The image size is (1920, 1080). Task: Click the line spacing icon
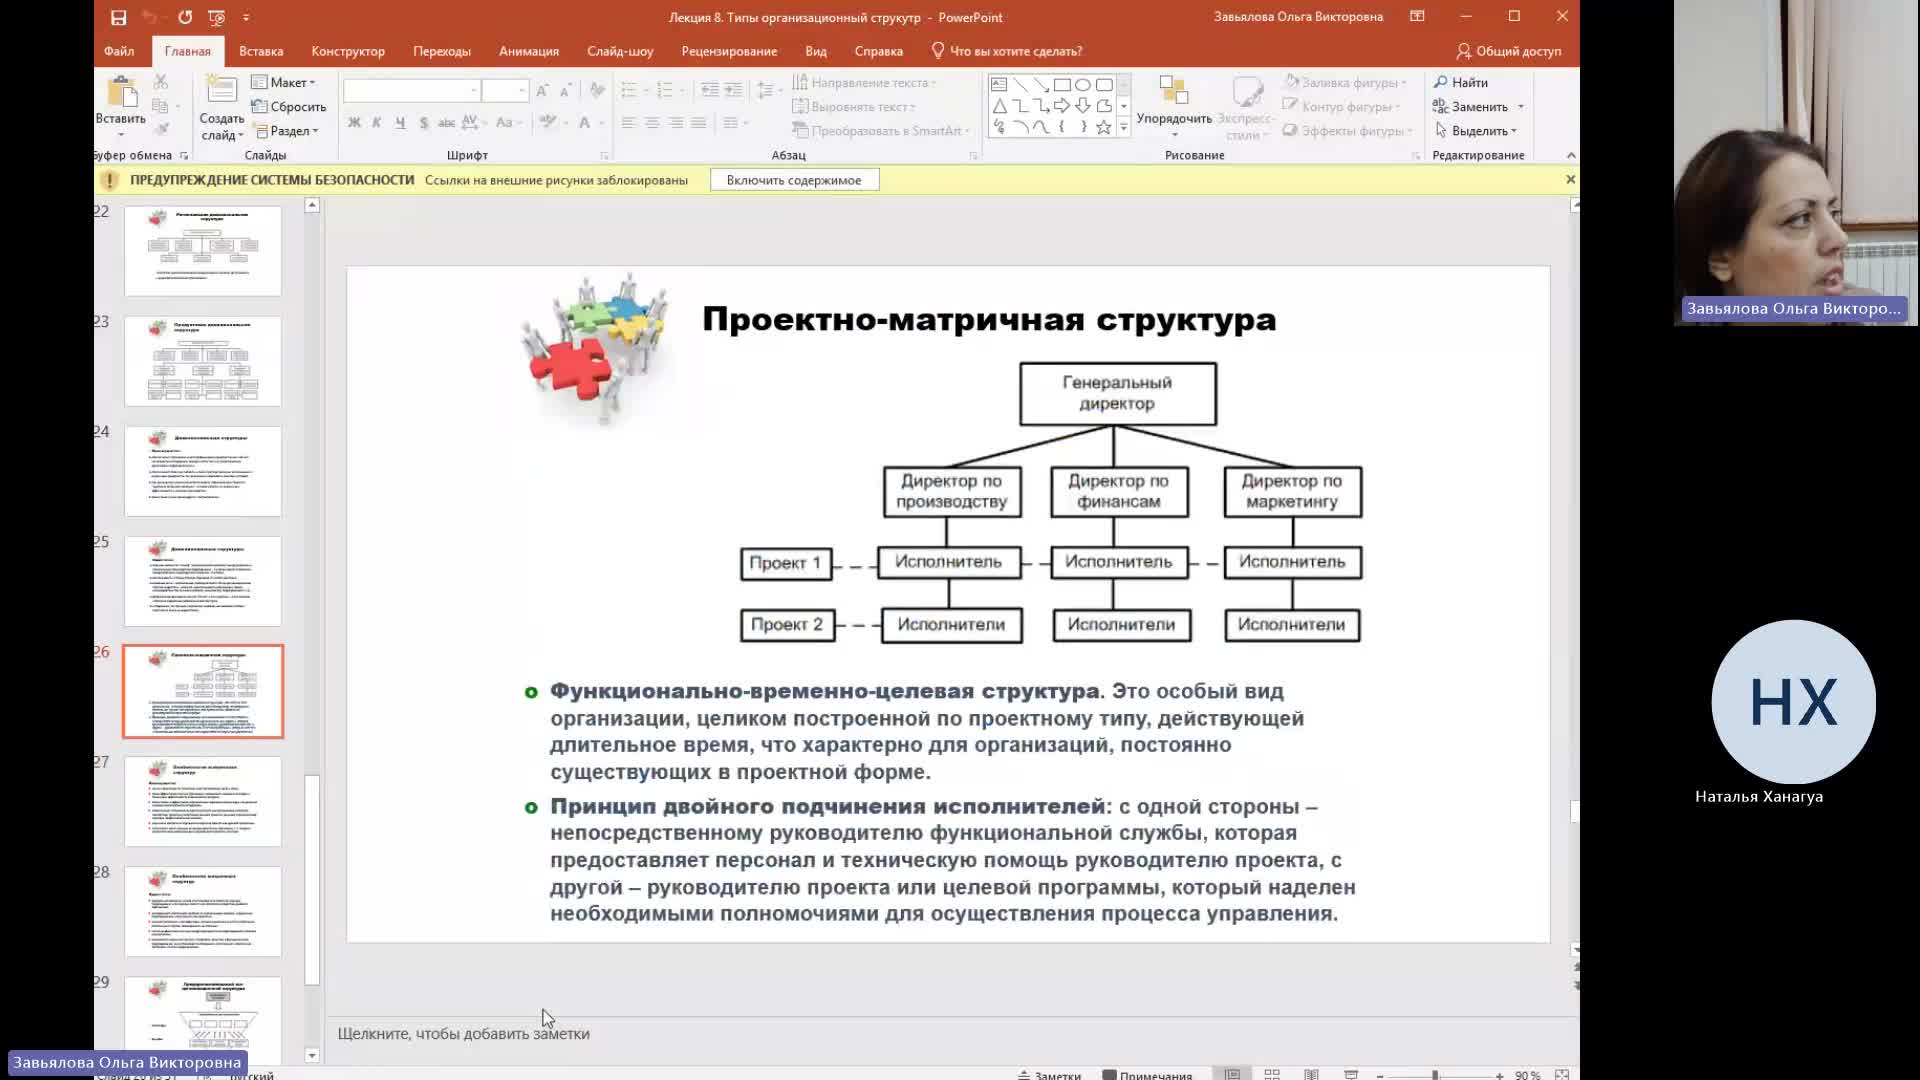pos(765,91)
